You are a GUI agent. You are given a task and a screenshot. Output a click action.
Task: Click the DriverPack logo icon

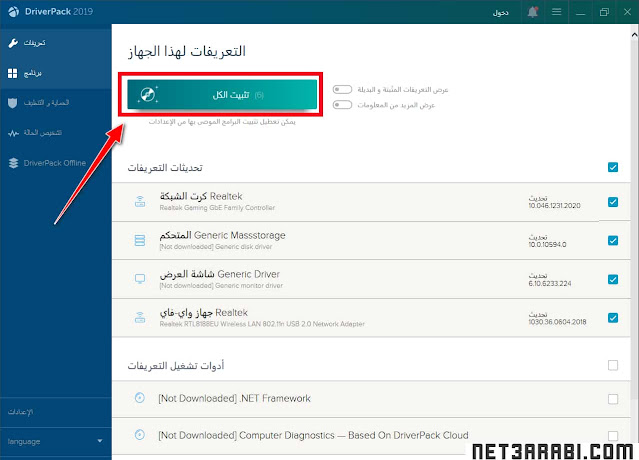pyautogui.click(x=13, y=12)
